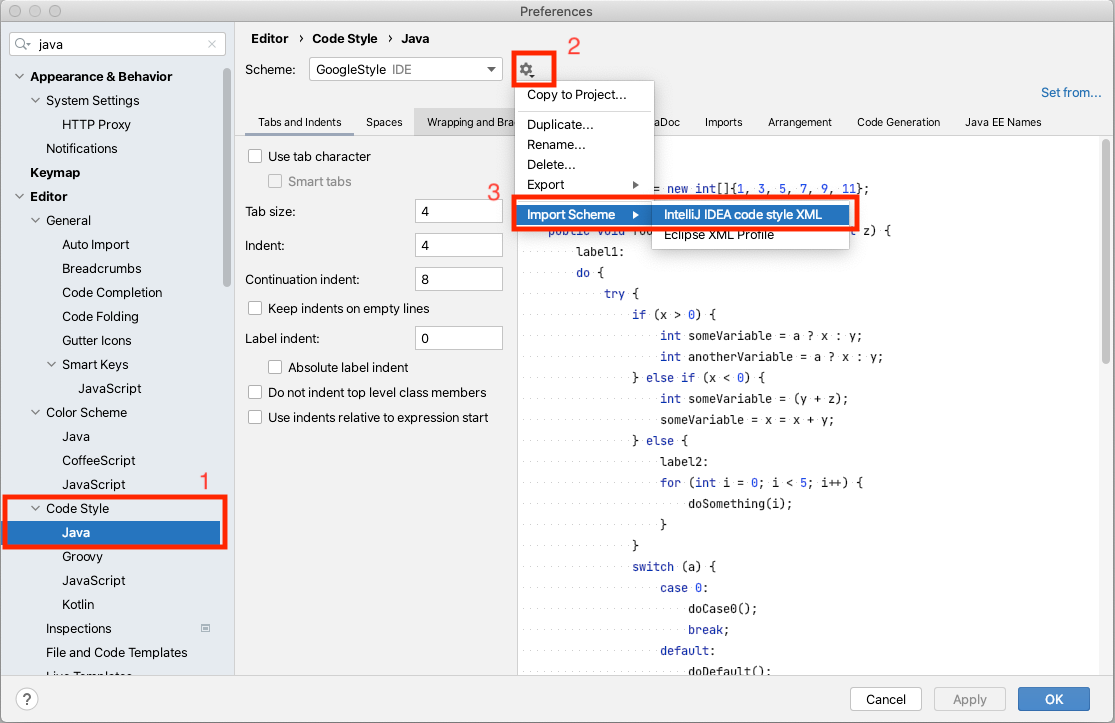Click the java settings search field

[117, 44]
